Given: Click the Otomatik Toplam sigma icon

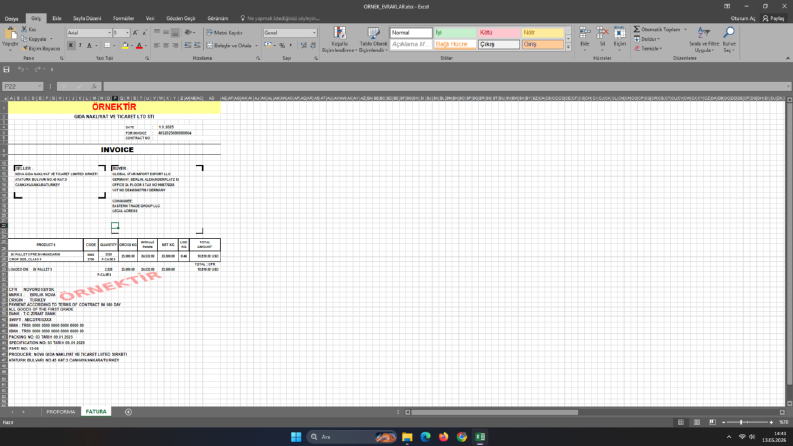Looking at the screenshot, I should tap(637, 29).
